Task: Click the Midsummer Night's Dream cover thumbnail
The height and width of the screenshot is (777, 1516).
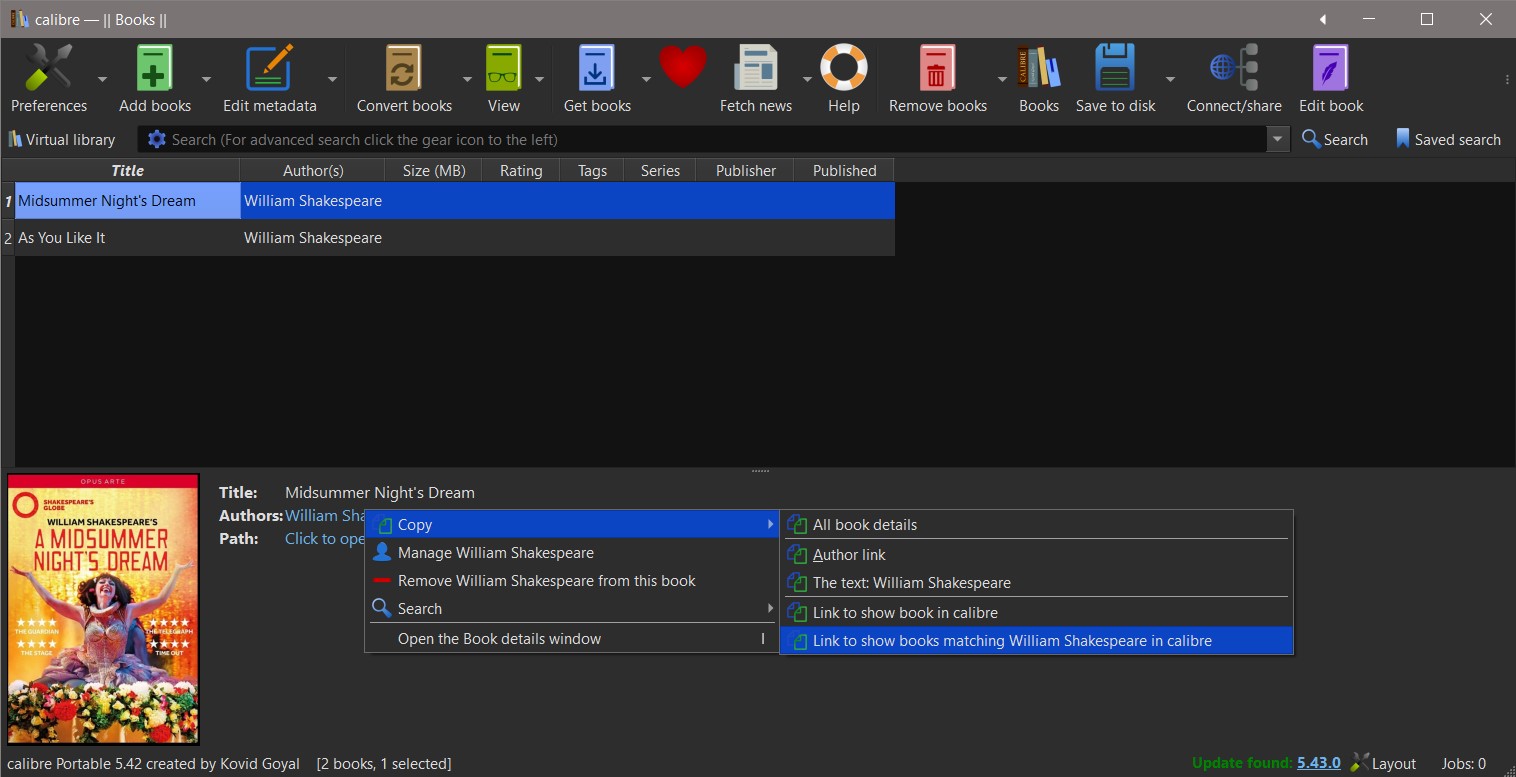Action: tap(103, 609)
